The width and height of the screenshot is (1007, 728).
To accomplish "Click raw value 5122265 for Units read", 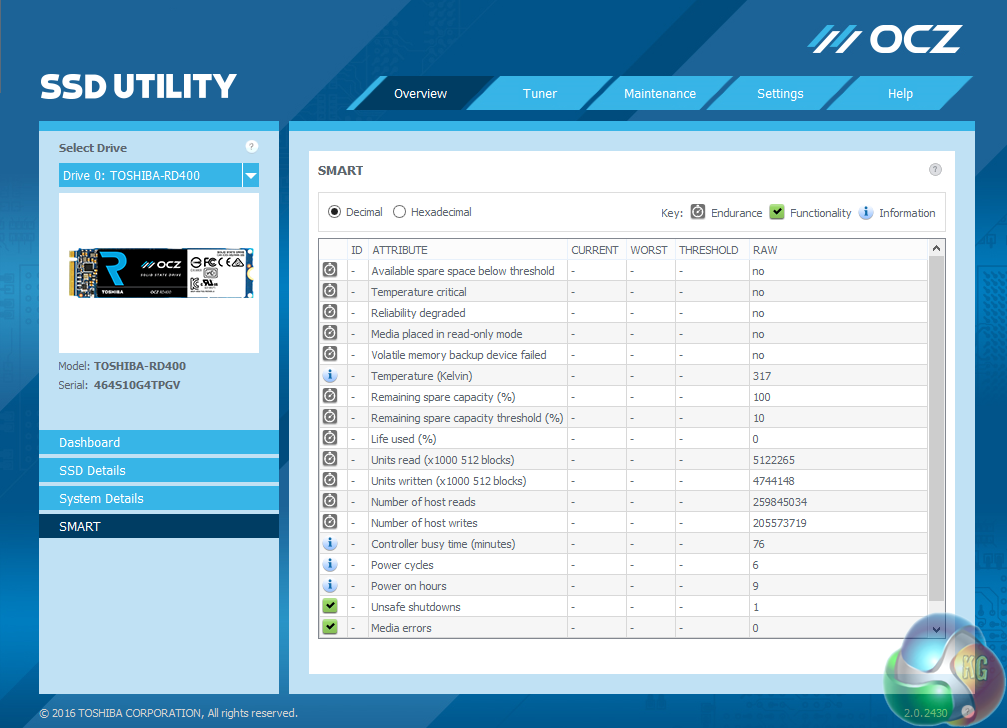I will (773, 460).
